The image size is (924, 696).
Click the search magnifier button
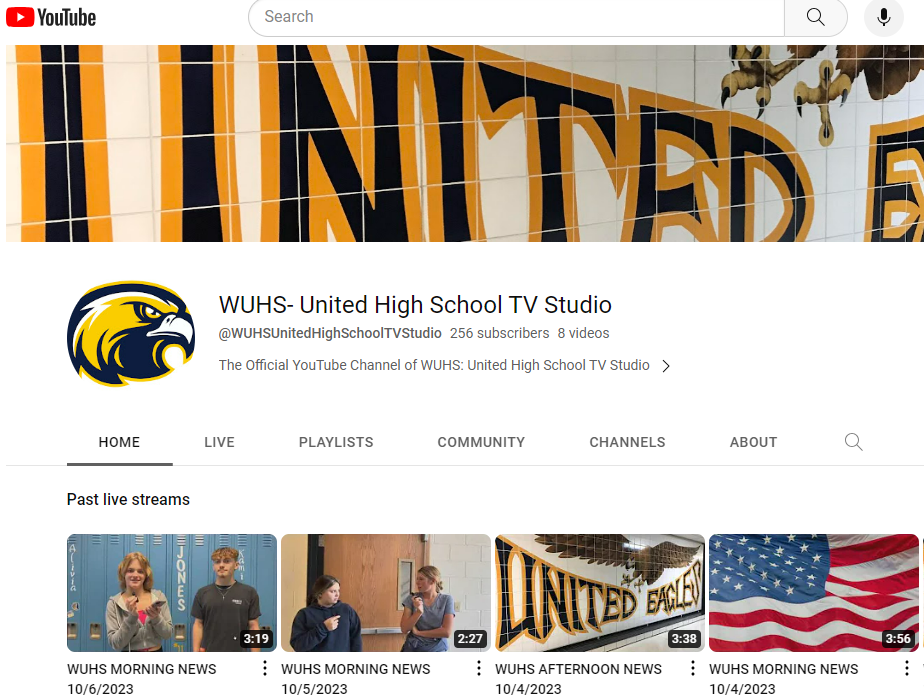[x=815, y=17]
